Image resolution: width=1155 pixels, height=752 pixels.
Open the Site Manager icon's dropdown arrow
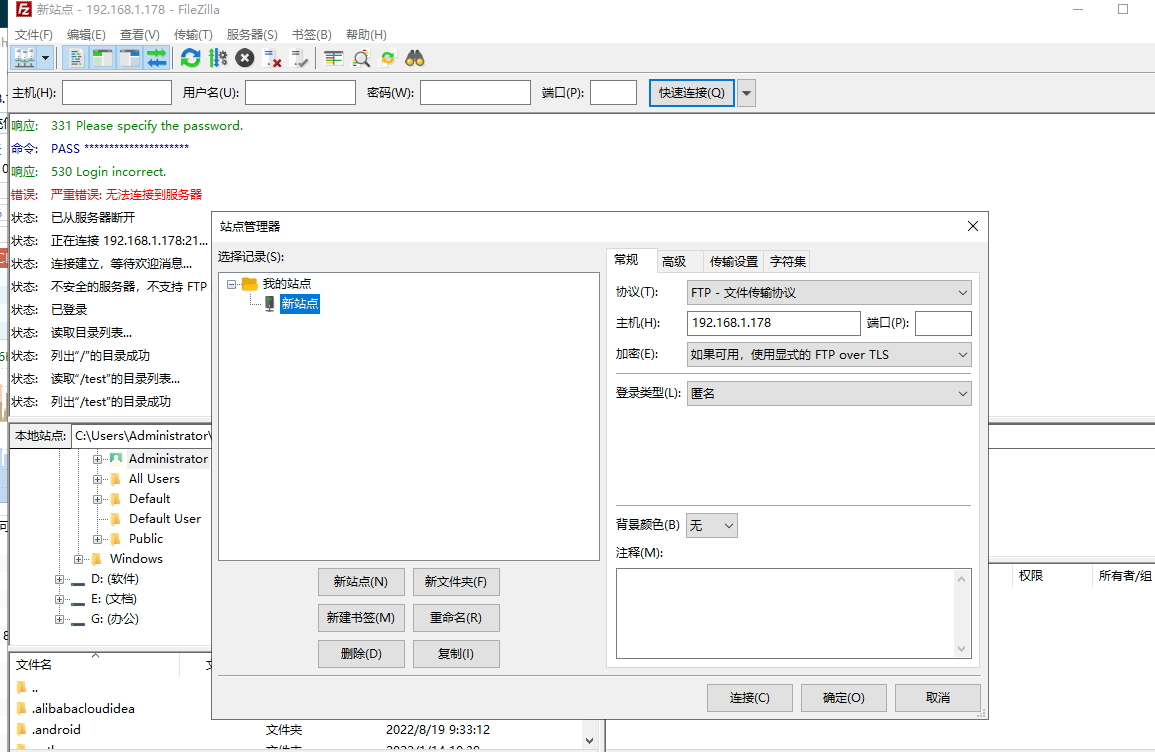pyautogui.click(x=46, y=58)
